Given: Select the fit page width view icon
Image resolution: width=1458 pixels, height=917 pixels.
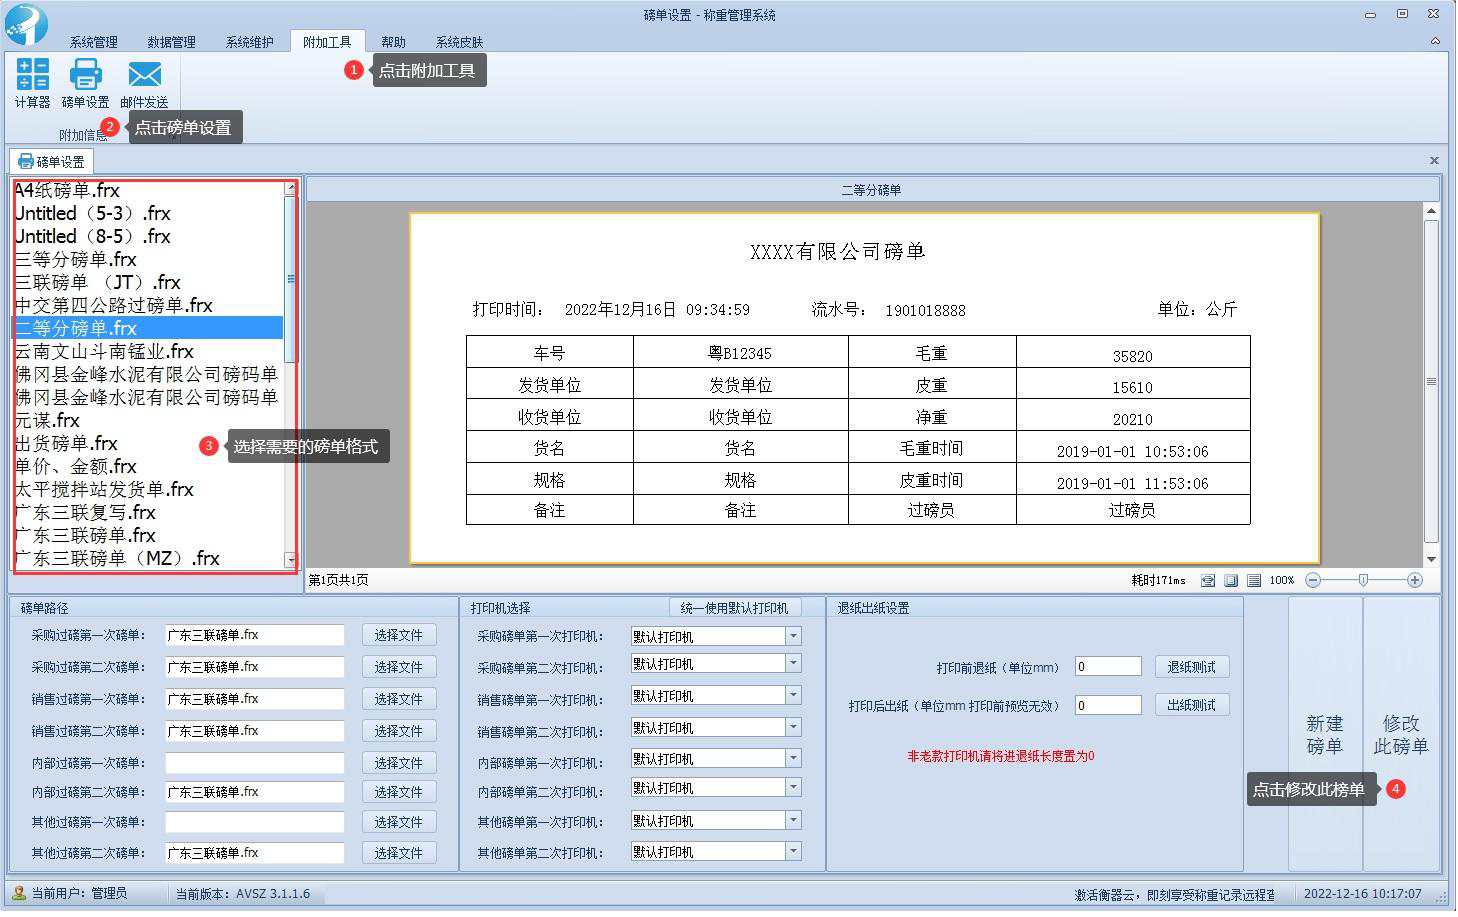Looking at the screenshot, I should pos(1208,581).
